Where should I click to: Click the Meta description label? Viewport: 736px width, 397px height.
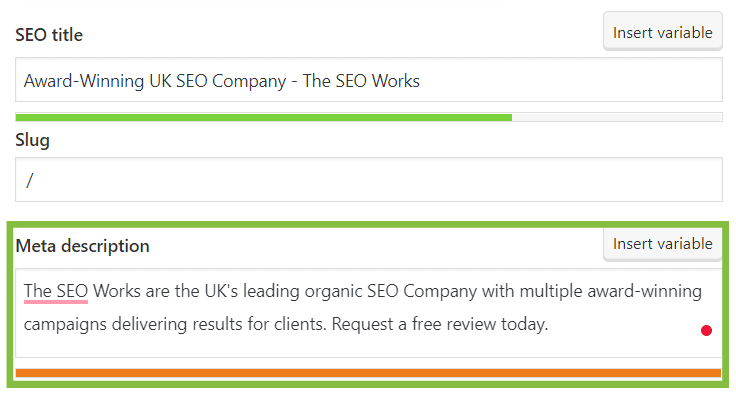pyautogui.click(x=83, y=246)
